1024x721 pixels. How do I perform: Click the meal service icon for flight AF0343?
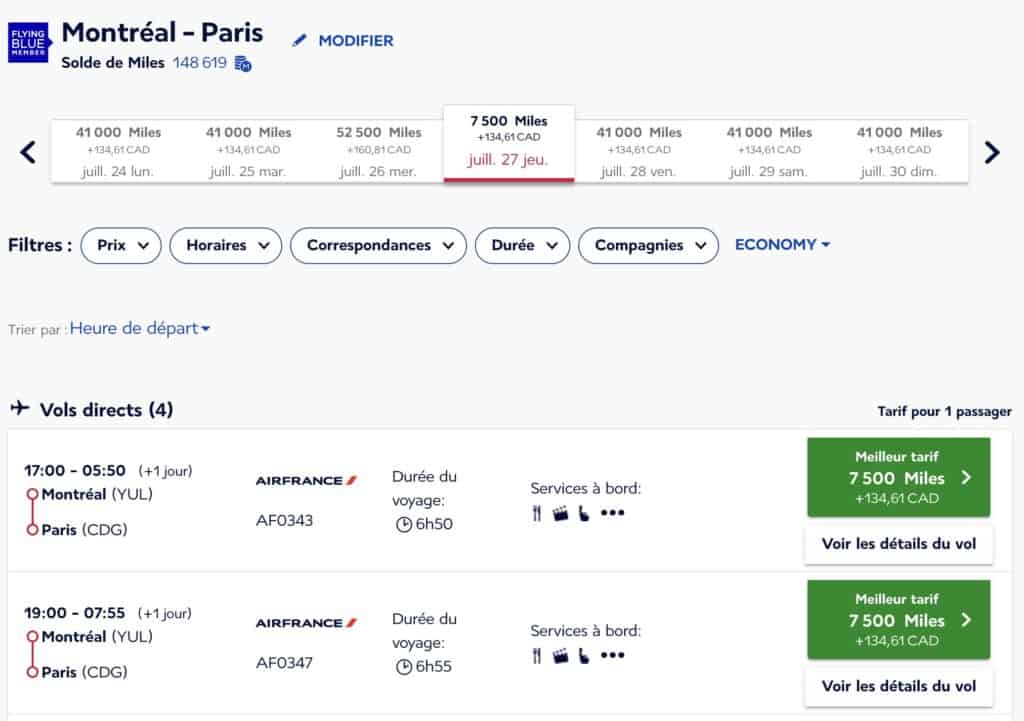[x=536, y=513]
